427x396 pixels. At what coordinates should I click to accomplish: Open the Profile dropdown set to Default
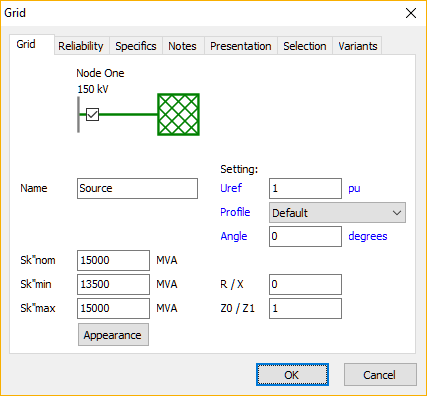click(x=337, y=212)
